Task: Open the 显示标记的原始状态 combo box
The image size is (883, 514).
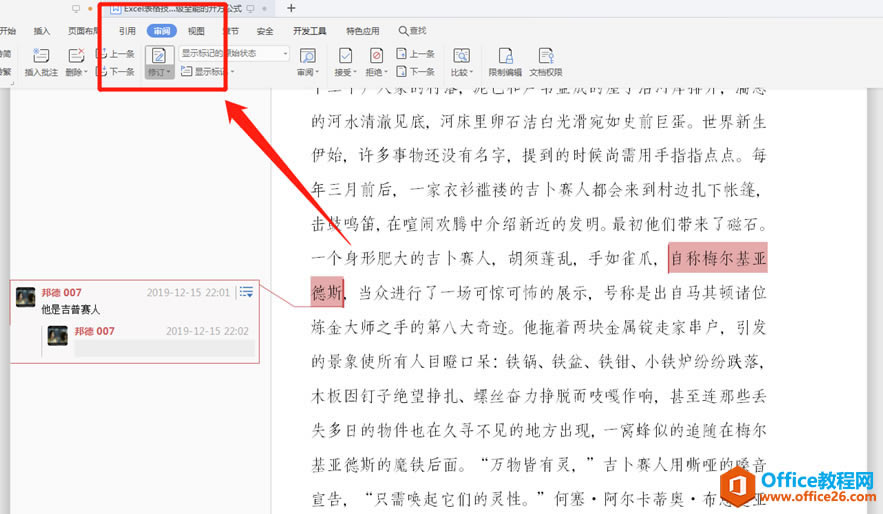Action: click(234, 53)
